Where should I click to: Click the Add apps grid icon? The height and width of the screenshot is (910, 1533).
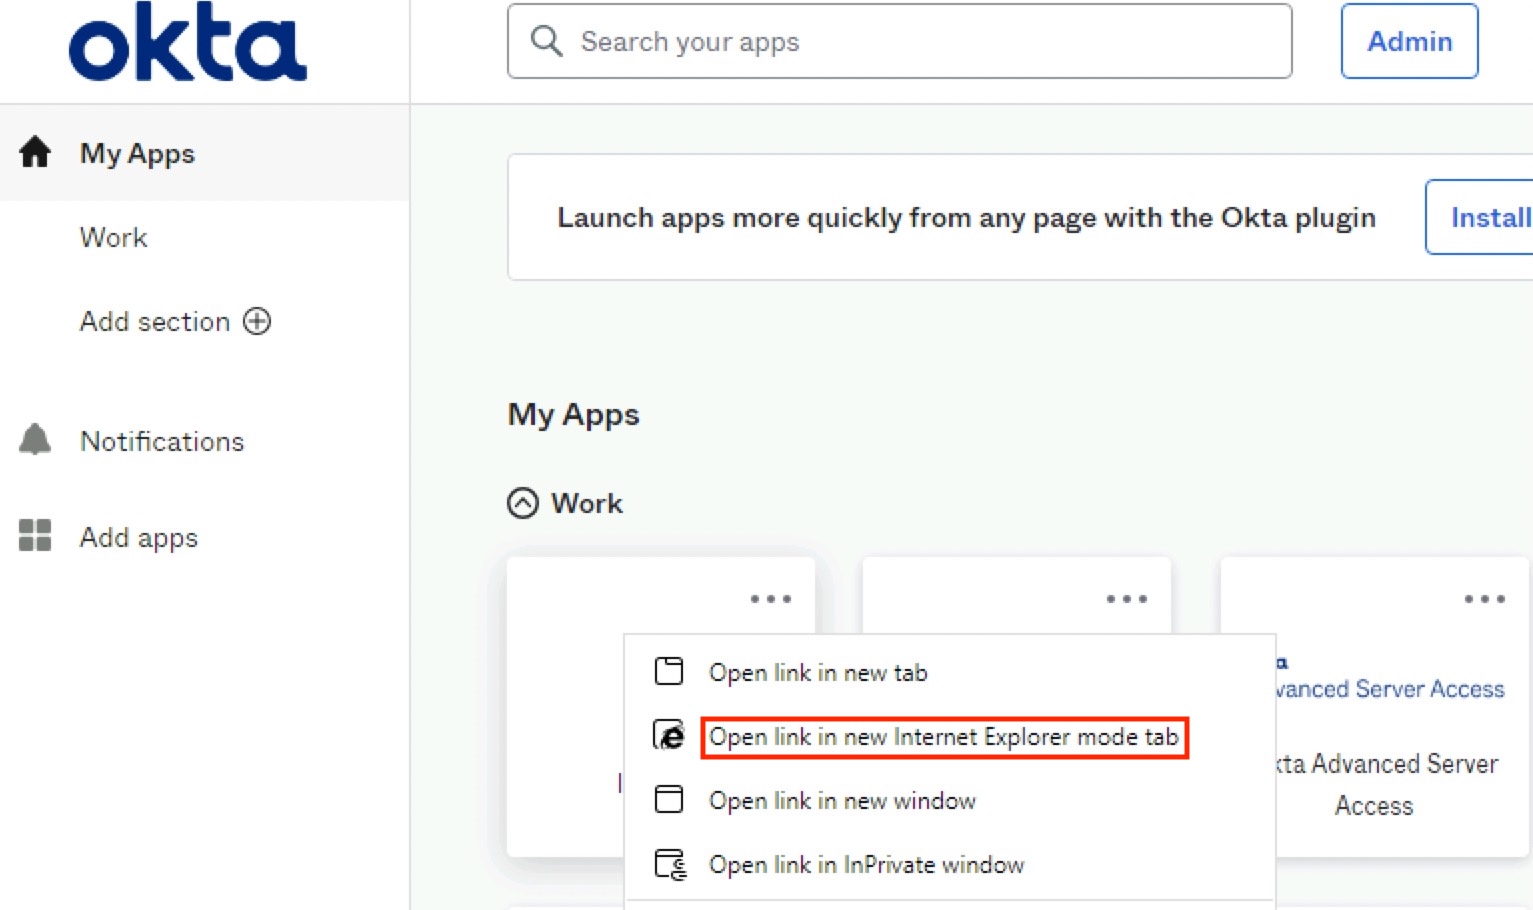click(x=35, y=535)
